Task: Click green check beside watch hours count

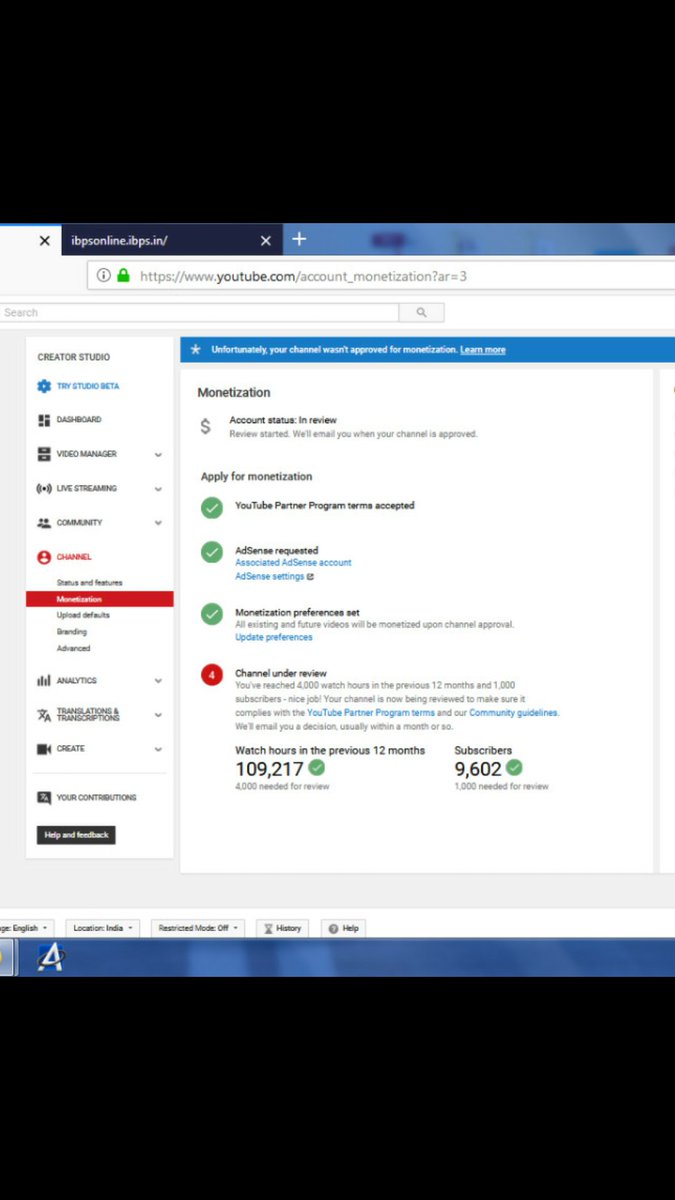Action: [317, 768]
